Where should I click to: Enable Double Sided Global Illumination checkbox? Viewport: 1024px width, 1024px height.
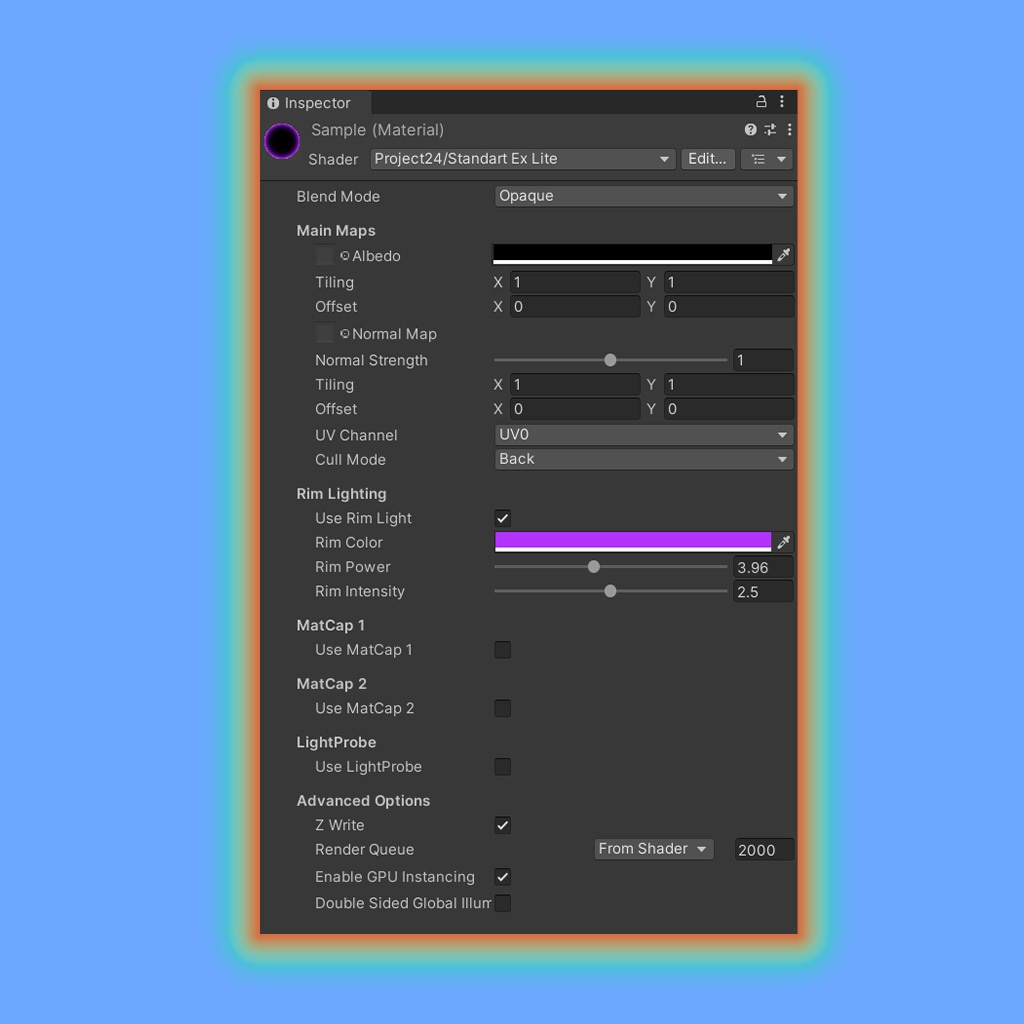pos(502,903)
